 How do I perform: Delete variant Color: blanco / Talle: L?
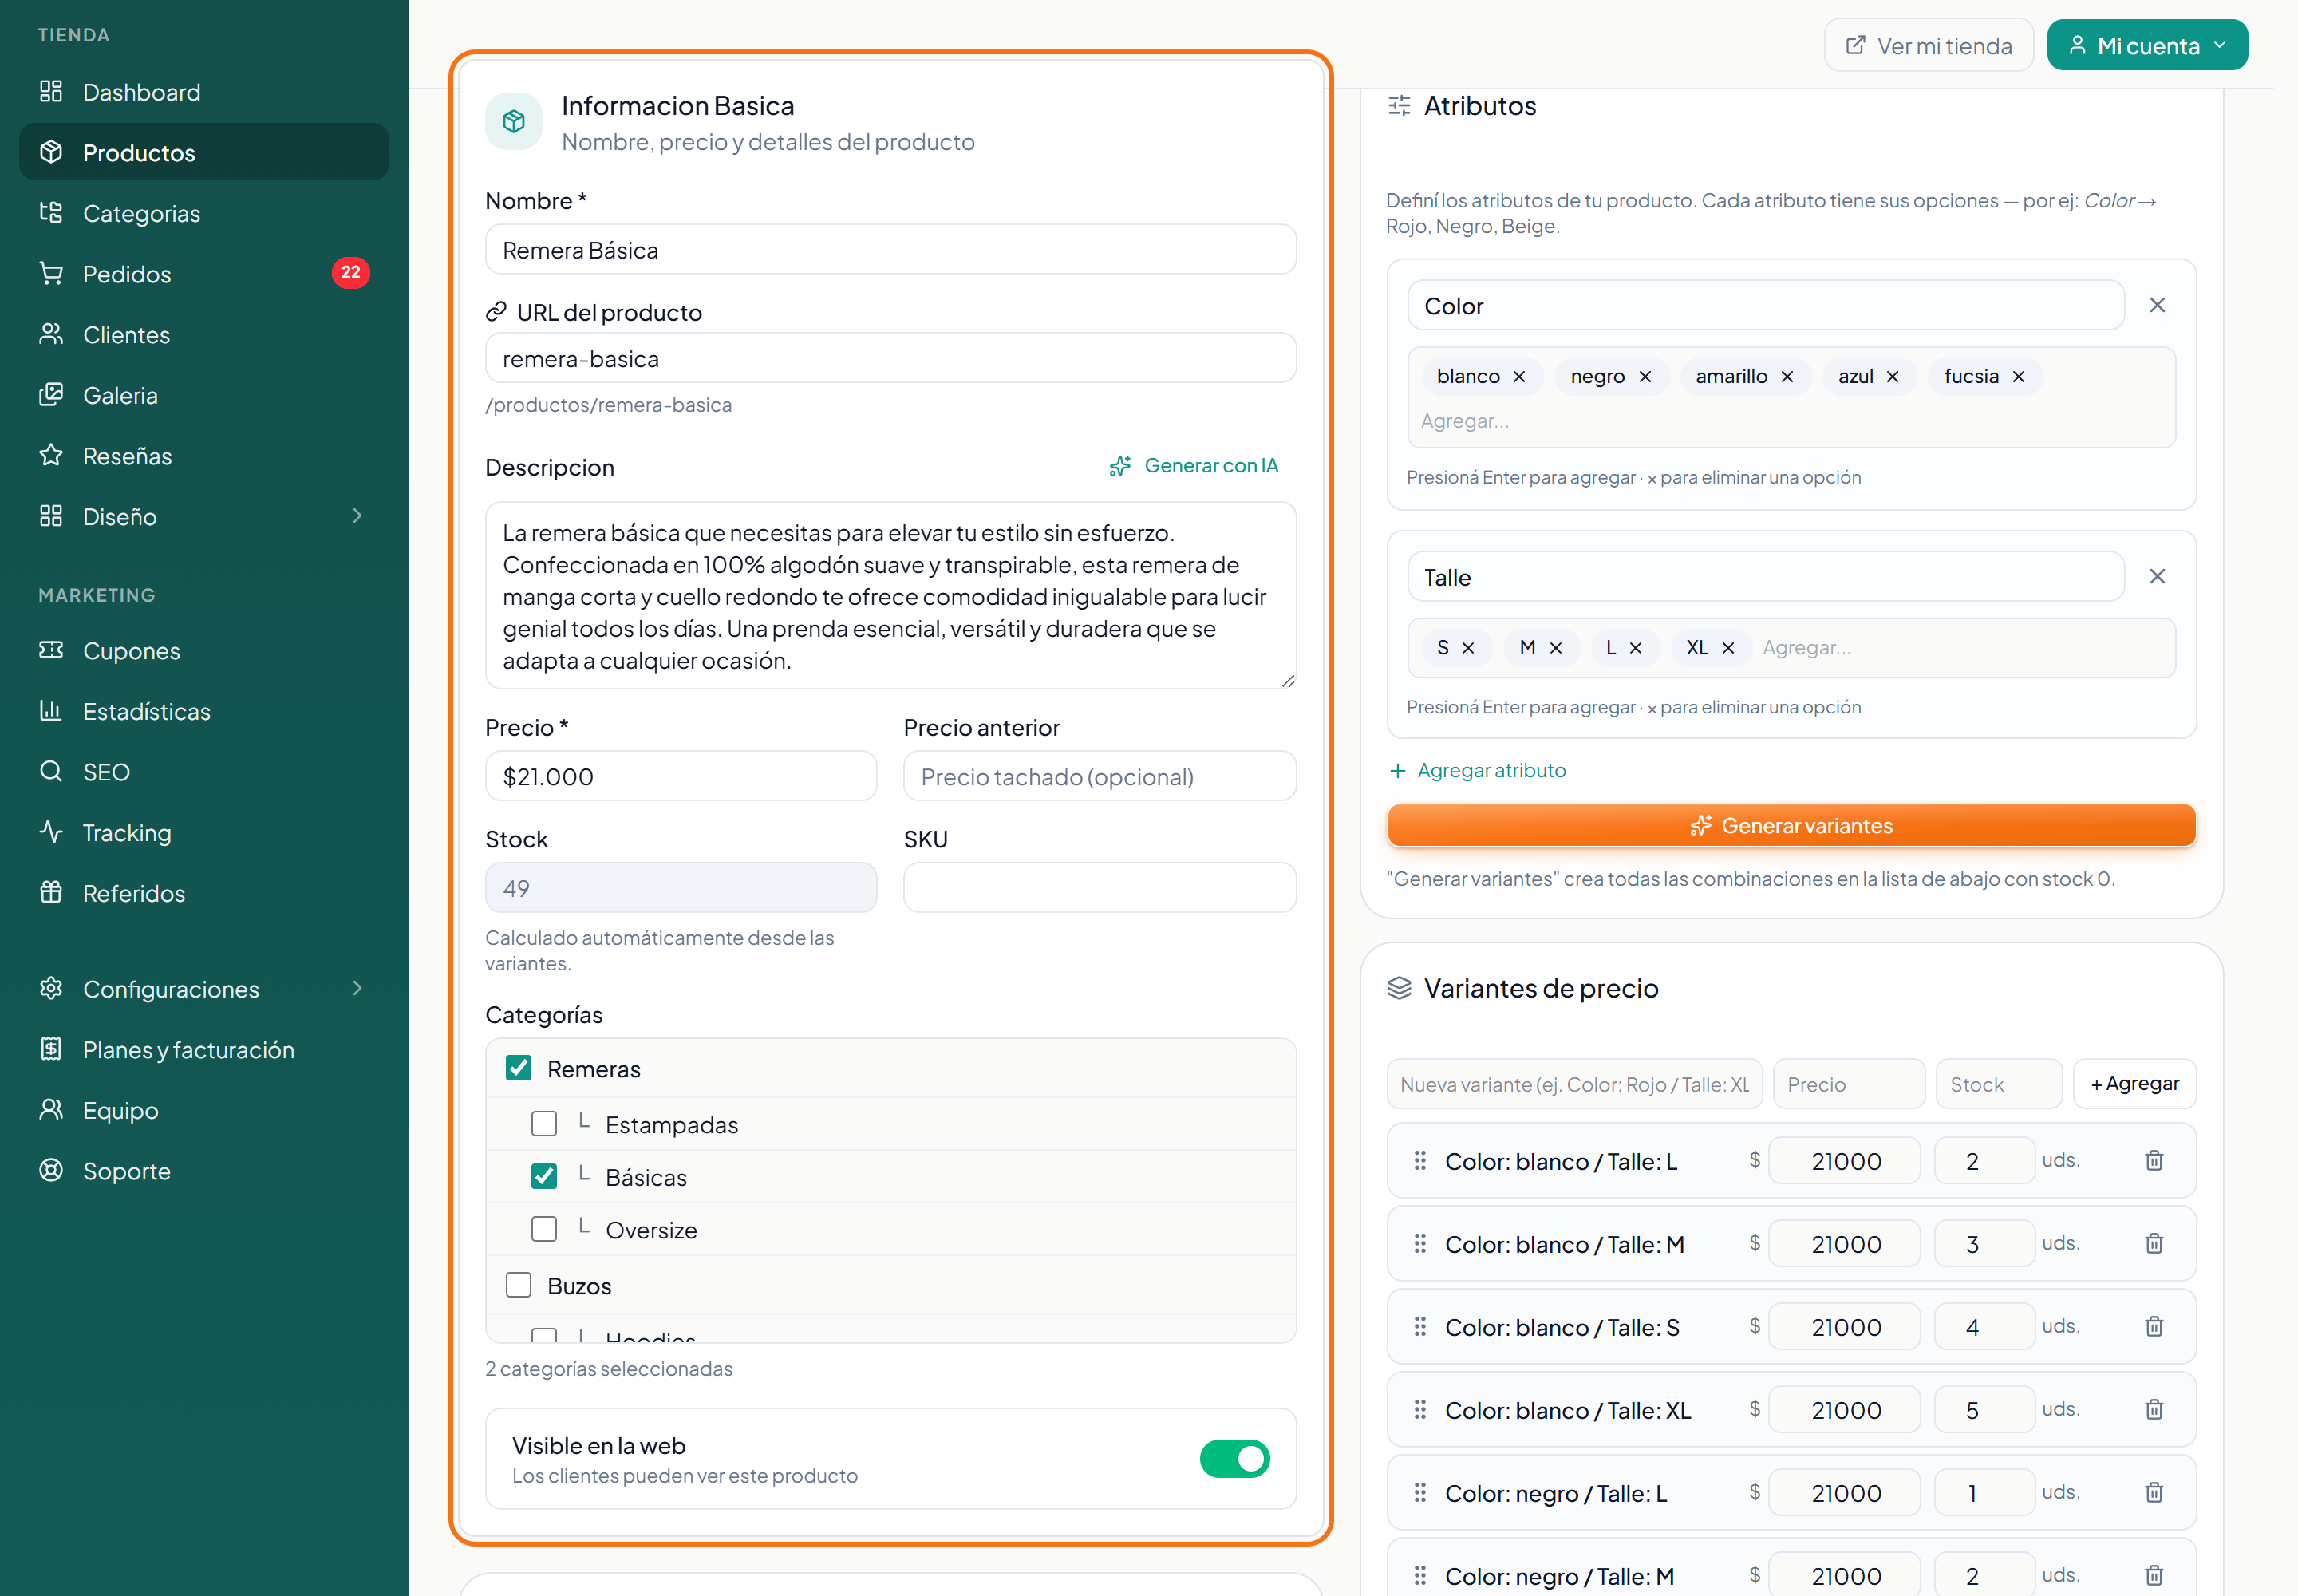(x=2154, y=1160)
